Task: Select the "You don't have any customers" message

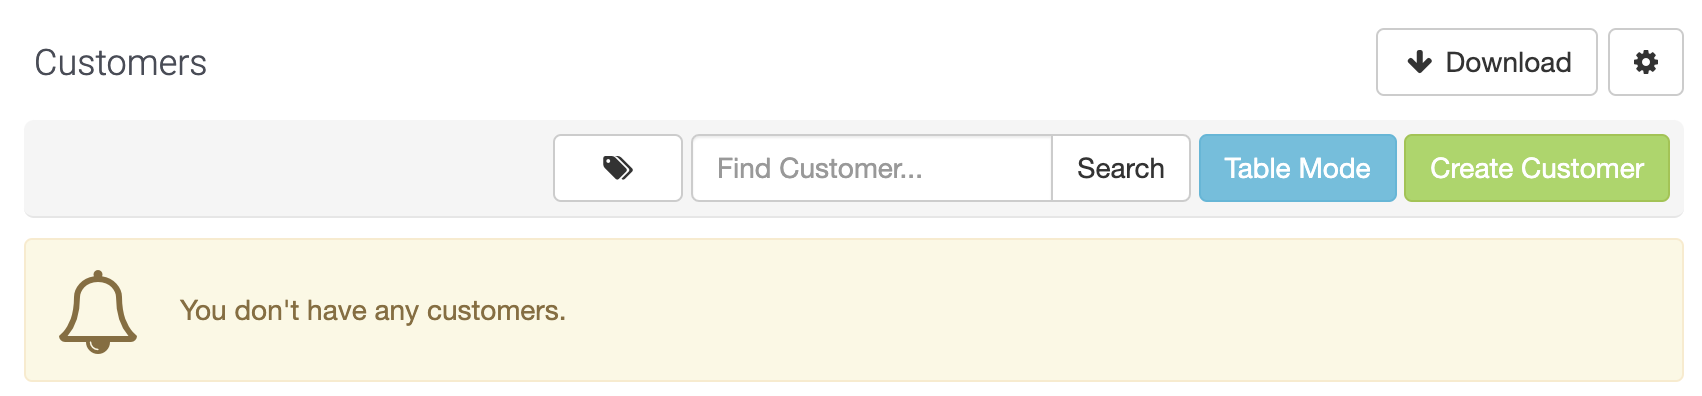Action: [372, 311]
